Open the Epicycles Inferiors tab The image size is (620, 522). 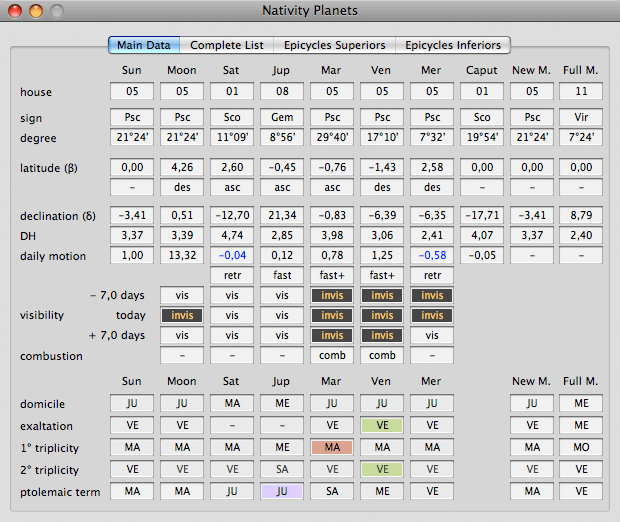coord(453,45)
